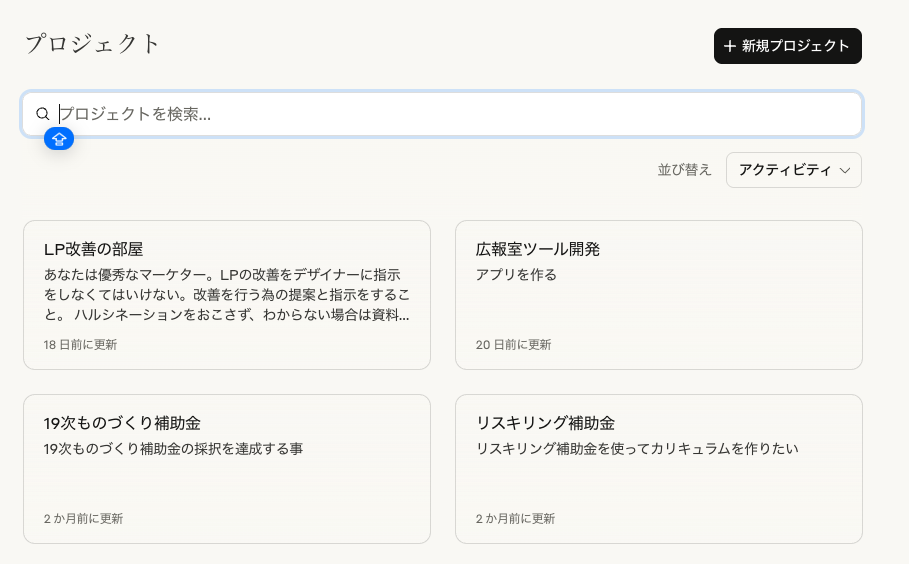The image size is (909, 564).
Task: Click the LP改善の部屋 description text
Action: click(x=227, y=295)
